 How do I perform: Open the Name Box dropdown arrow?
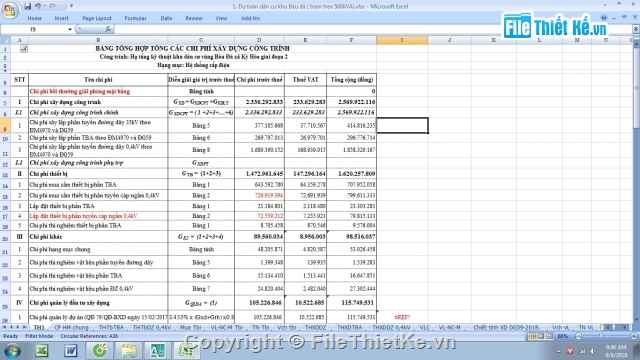pyautogui.click(x=70, y=29)
